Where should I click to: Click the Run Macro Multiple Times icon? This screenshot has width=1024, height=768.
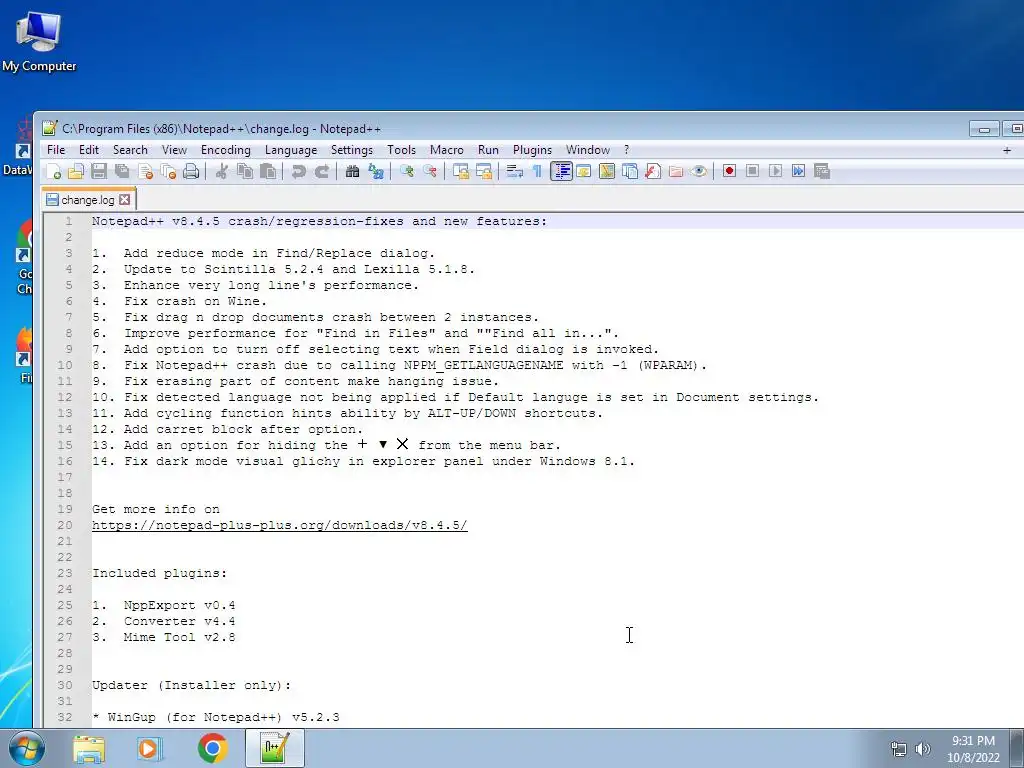coord(798,171)
